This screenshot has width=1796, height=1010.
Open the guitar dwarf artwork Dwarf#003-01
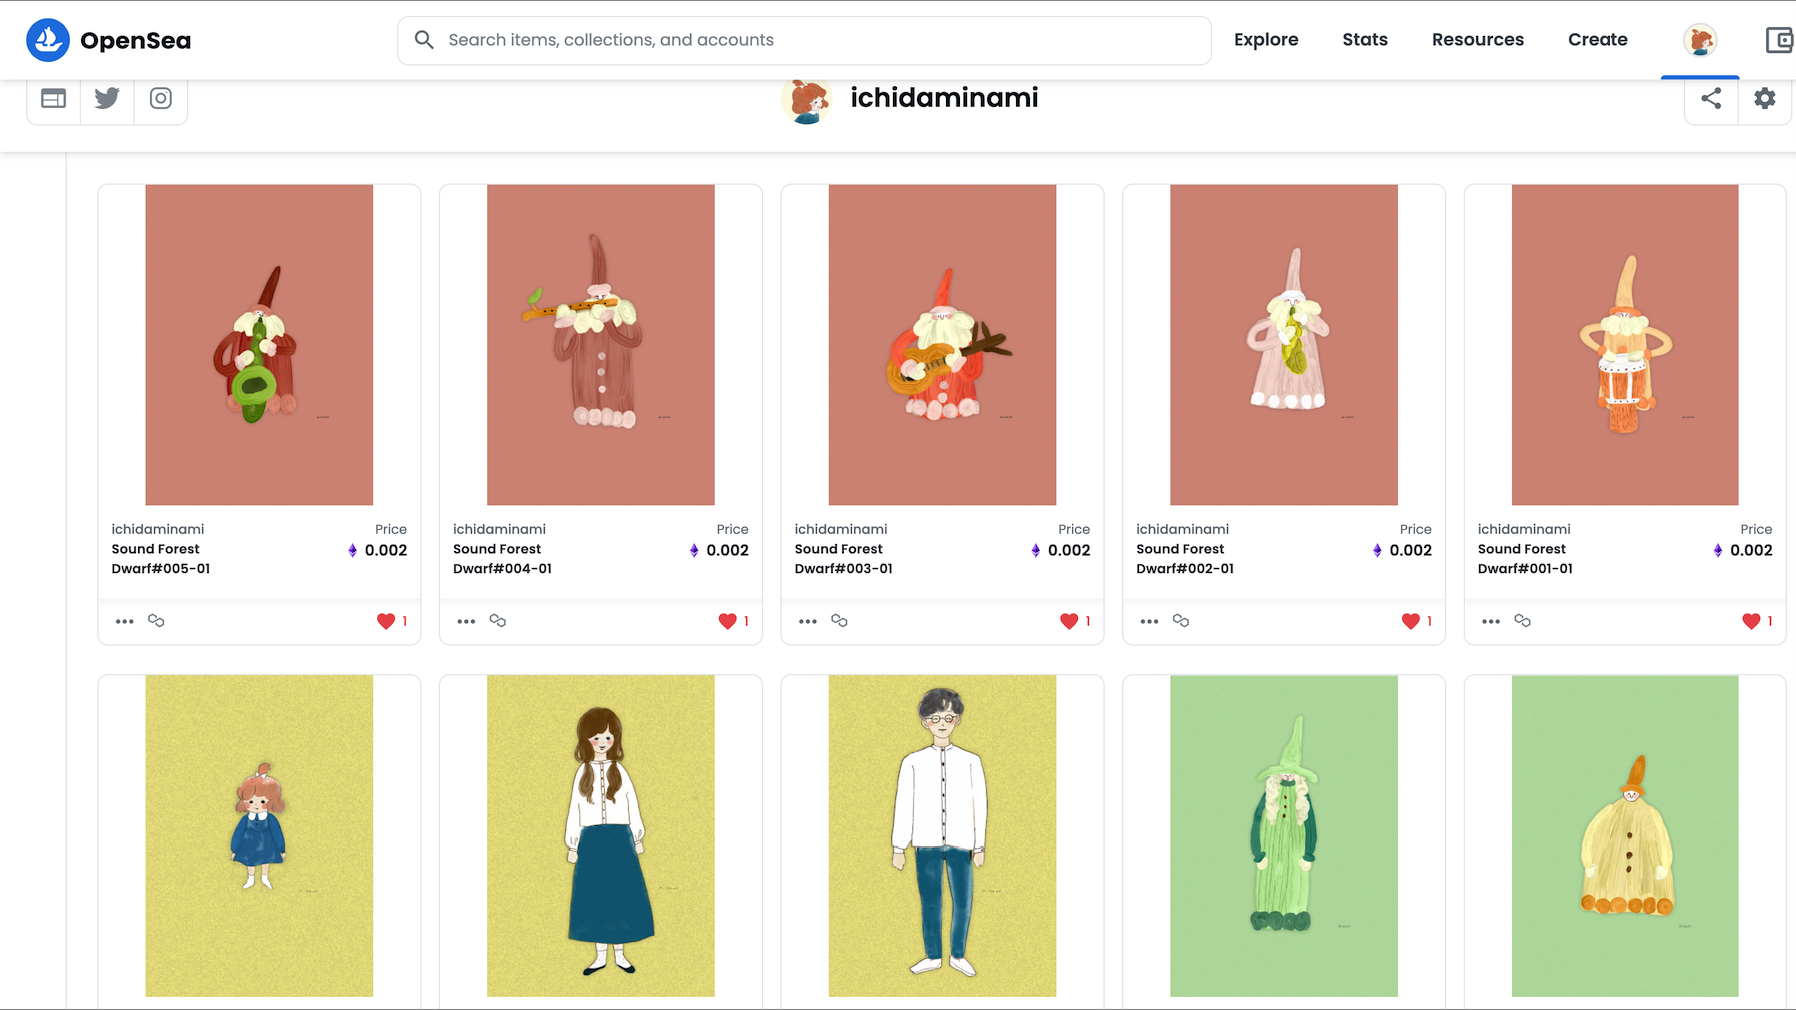[x=942, y=345]
